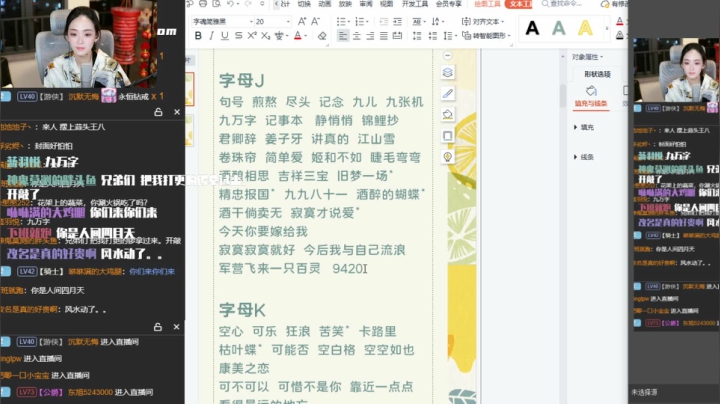Toggle italic formatting
Viewport: 720px width, 404px height.
pyautogui.click(x=211, y=36)
